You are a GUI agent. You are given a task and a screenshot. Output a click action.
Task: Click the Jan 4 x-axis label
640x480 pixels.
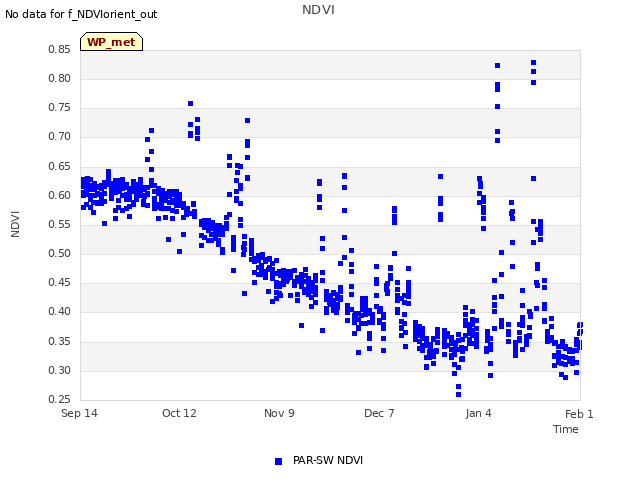click(x=478, y=413)
